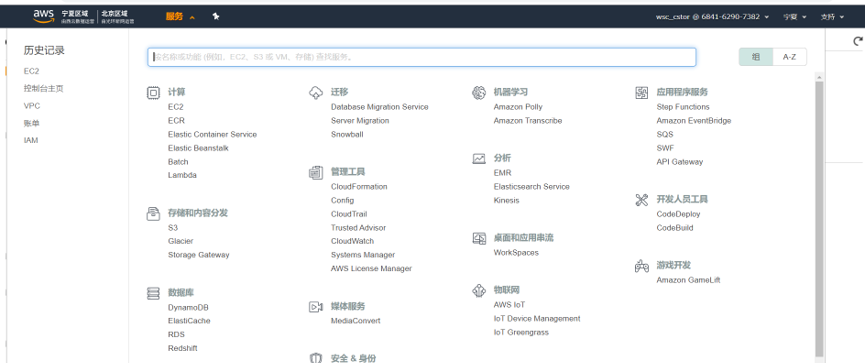Screen dimensions: 865x363
Task: Open AWS License Manager
Action: (x=371, y=269)
